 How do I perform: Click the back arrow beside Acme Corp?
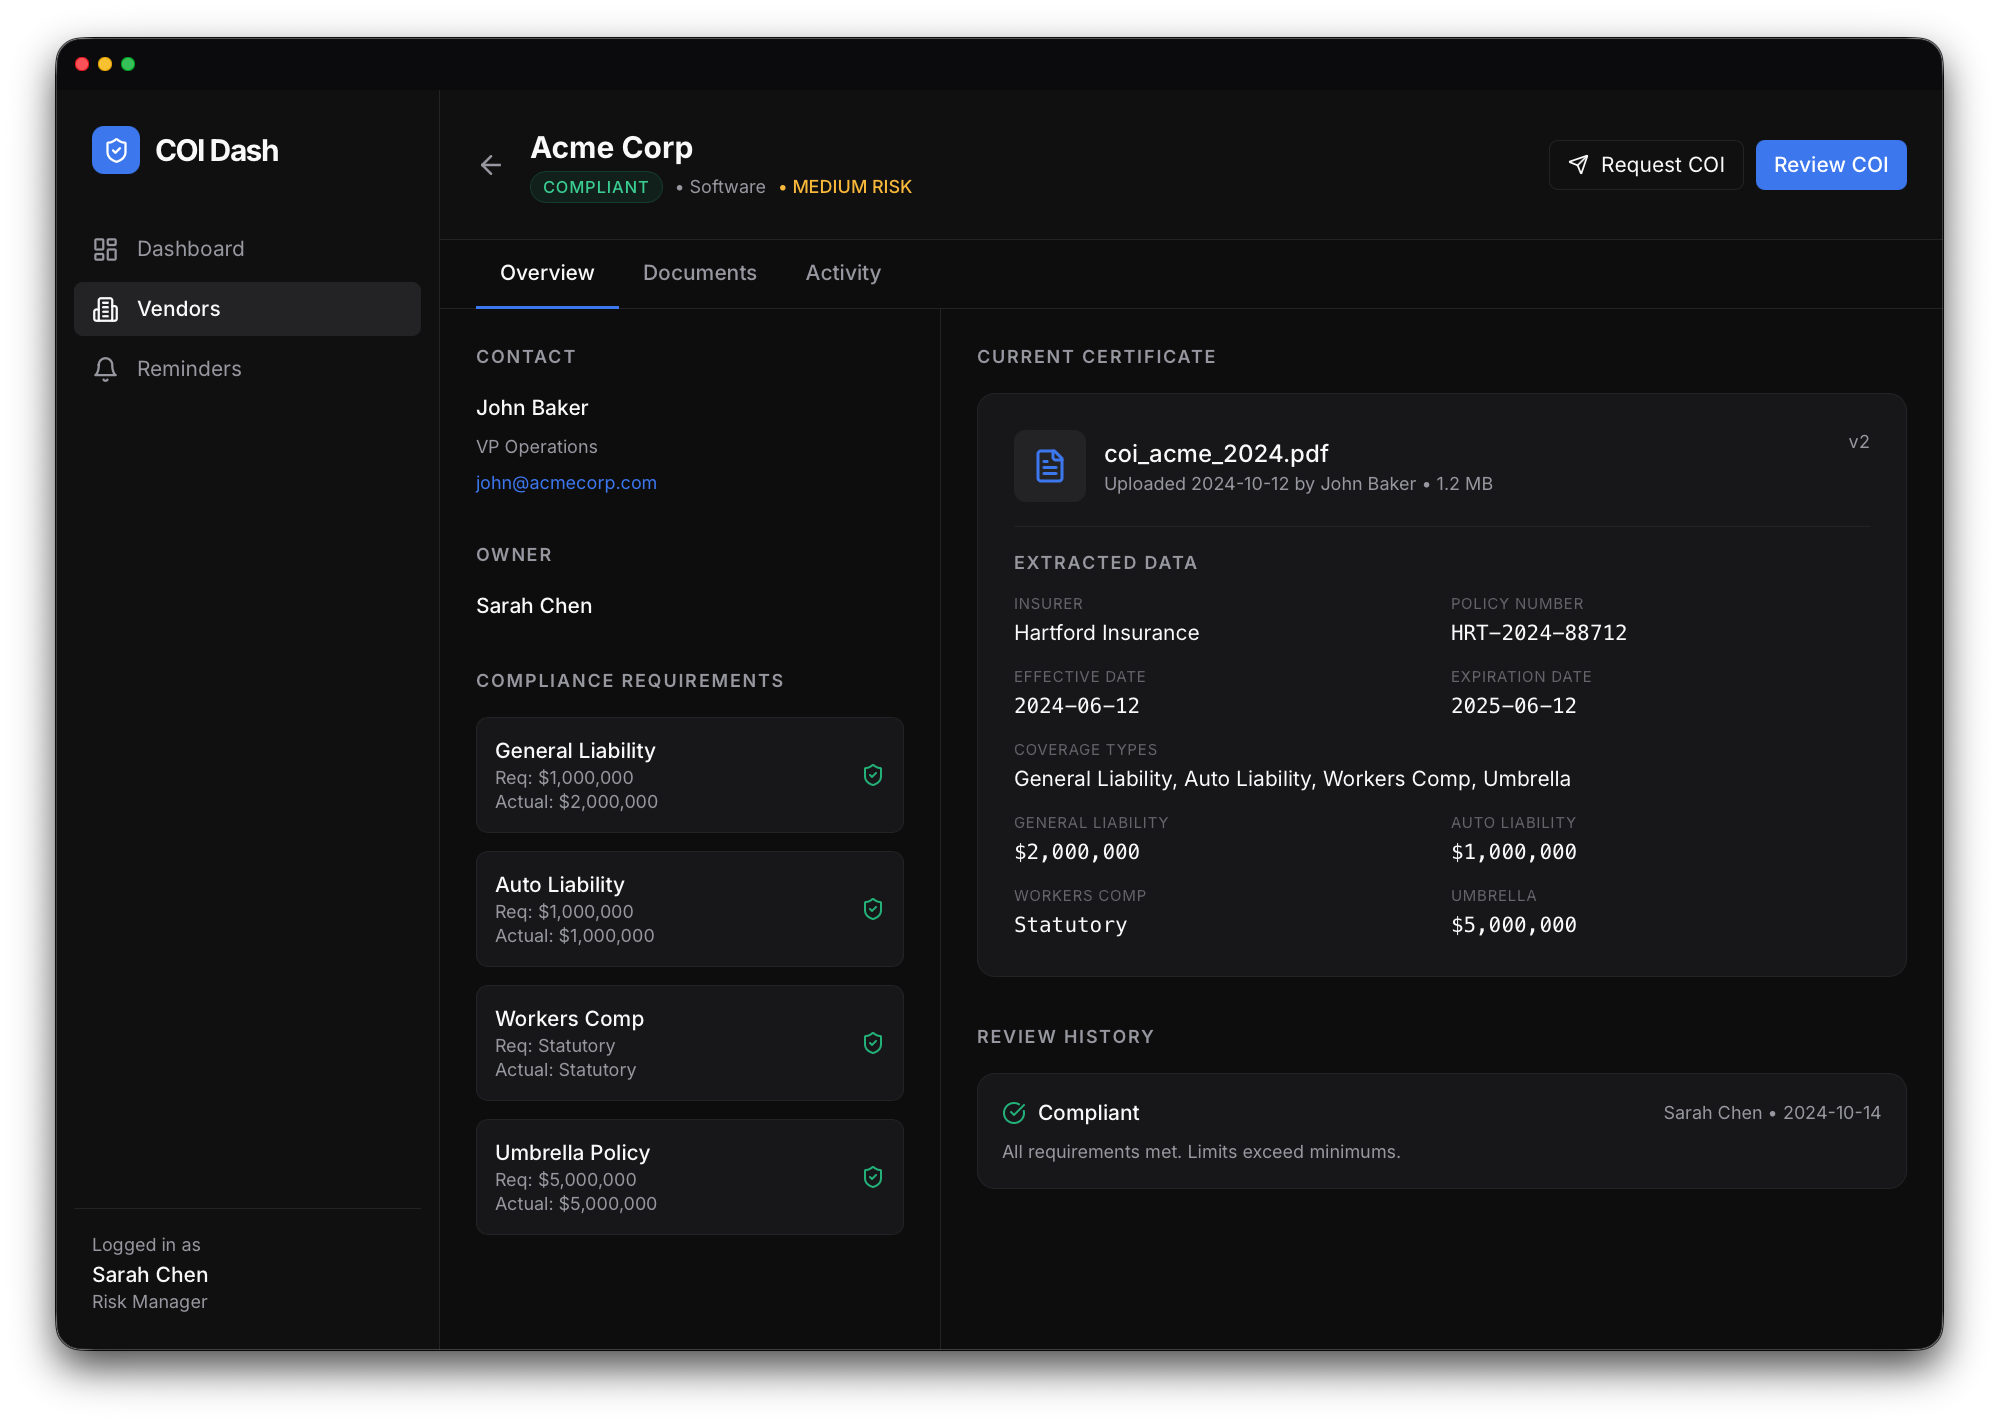pyautogui.click(x=490, y=165)
